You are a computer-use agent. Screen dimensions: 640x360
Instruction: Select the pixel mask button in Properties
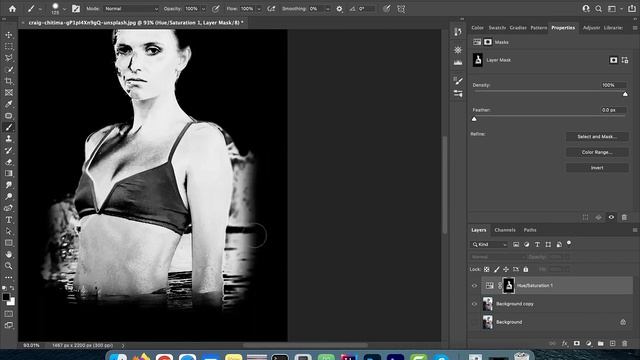pyautogui.click(x=613, y=60)
